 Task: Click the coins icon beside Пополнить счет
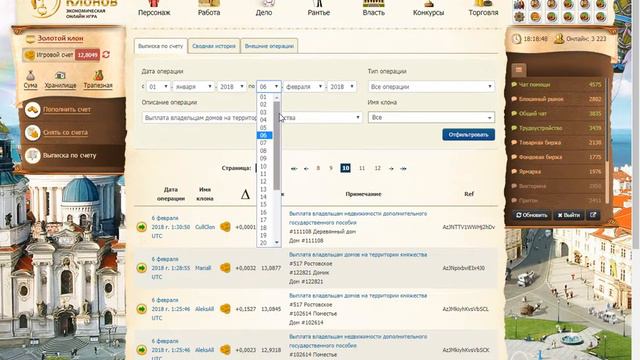point(33,109)
